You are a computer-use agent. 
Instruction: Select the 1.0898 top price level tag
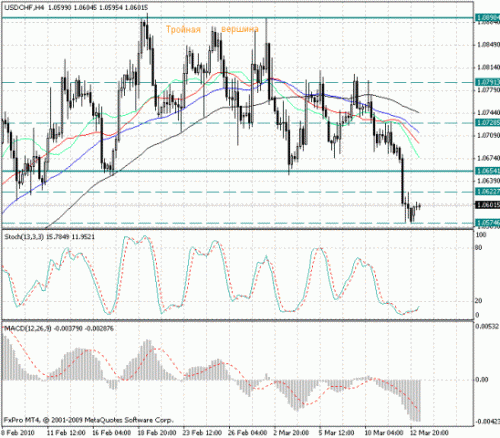(x=487, y=17)
